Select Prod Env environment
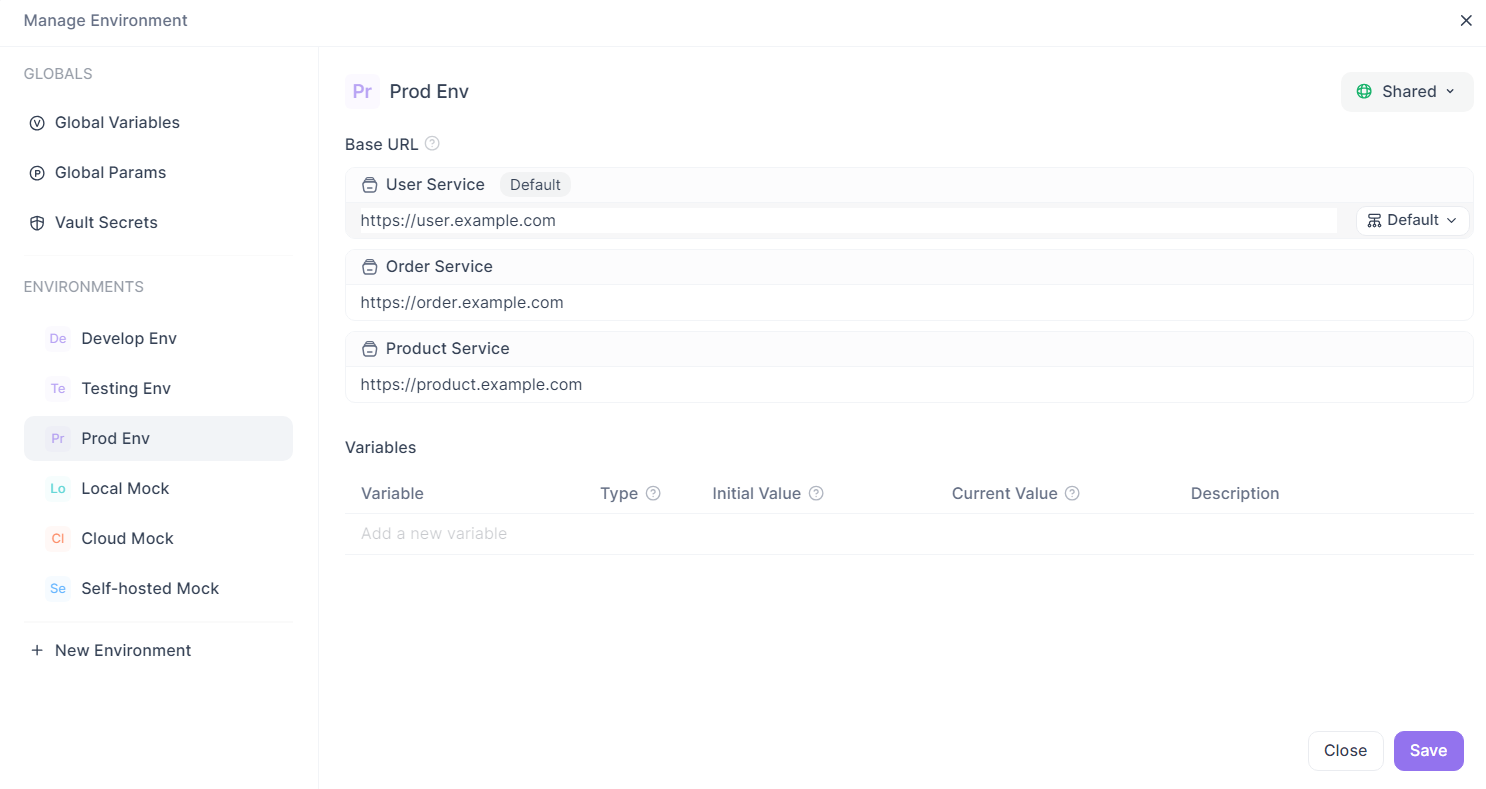Image resolution: width=1486 pixels, height=789 pixels. point(158,438)
